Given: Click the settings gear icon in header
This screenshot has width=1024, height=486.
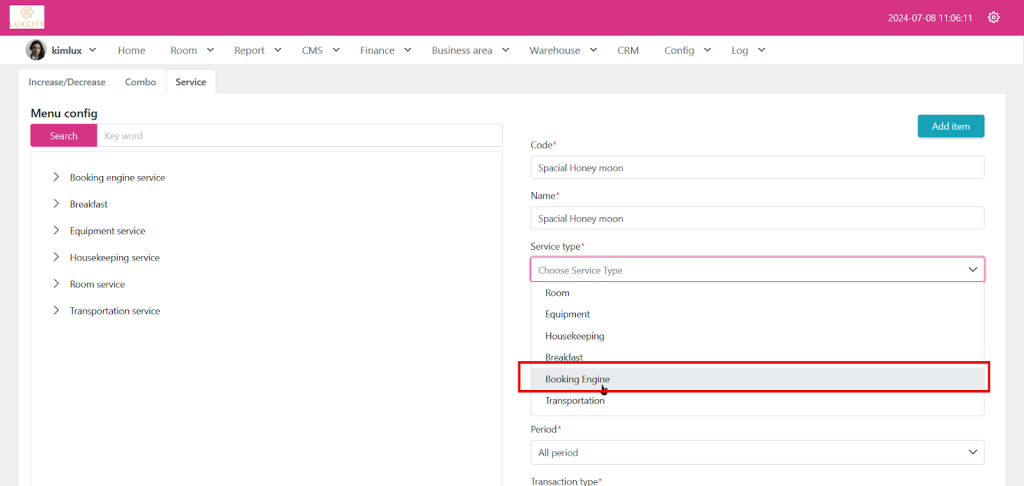Looking at the screenshot, I should [993, 17].
